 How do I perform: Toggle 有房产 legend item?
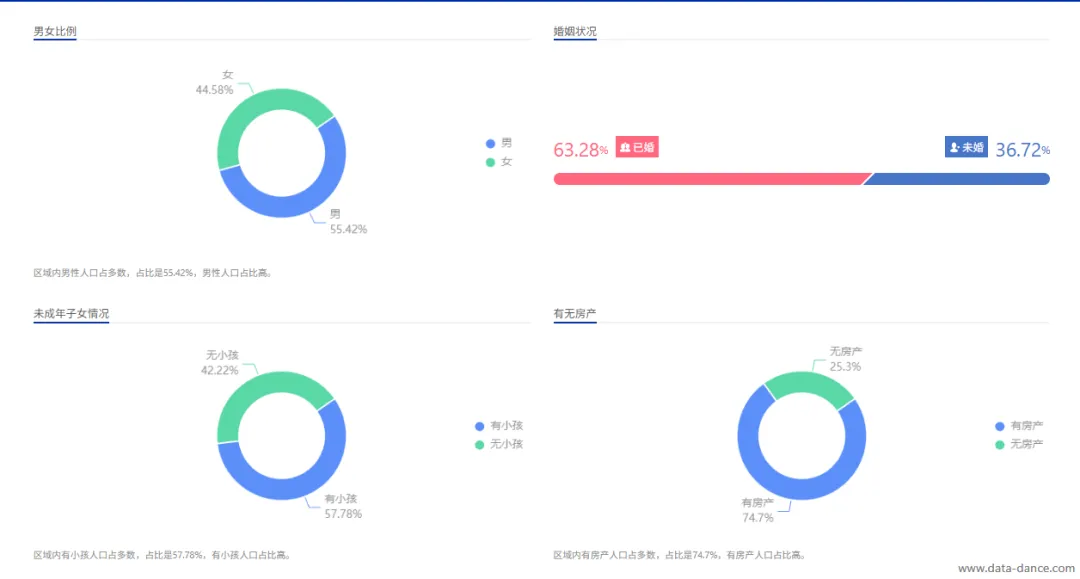[1019, 426]
